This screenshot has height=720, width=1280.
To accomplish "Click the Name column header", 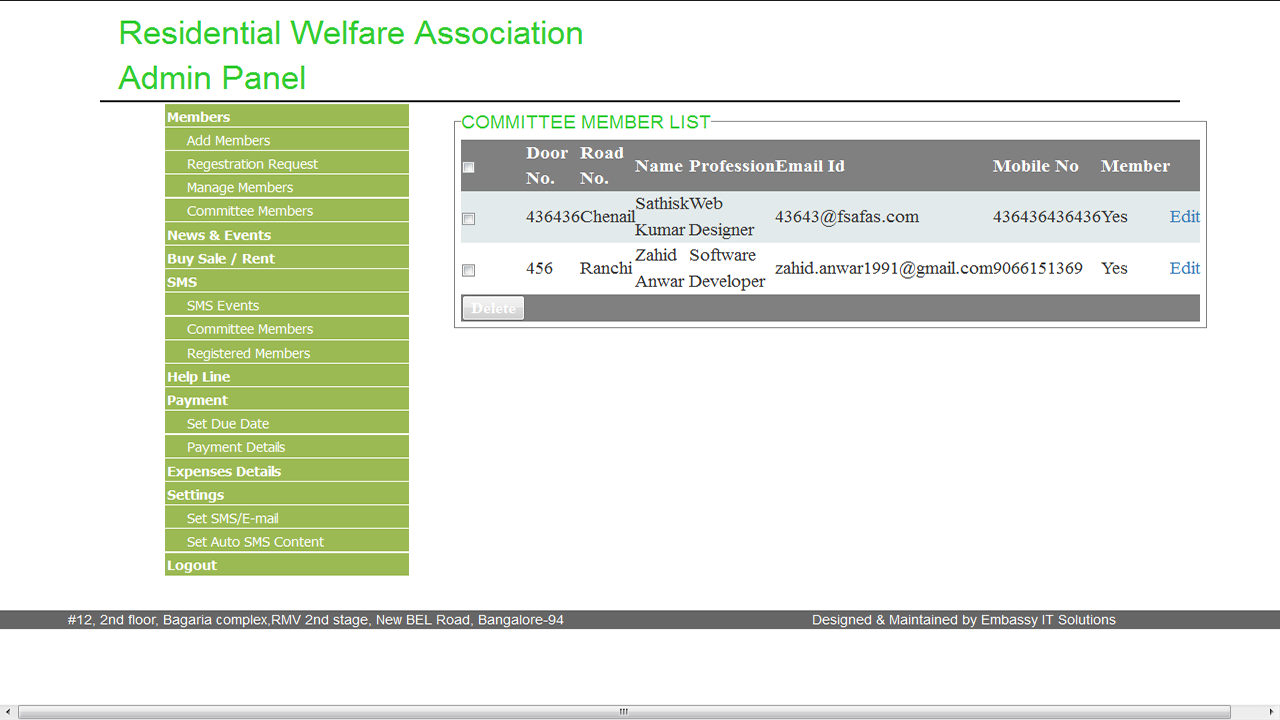I will 659,166.
